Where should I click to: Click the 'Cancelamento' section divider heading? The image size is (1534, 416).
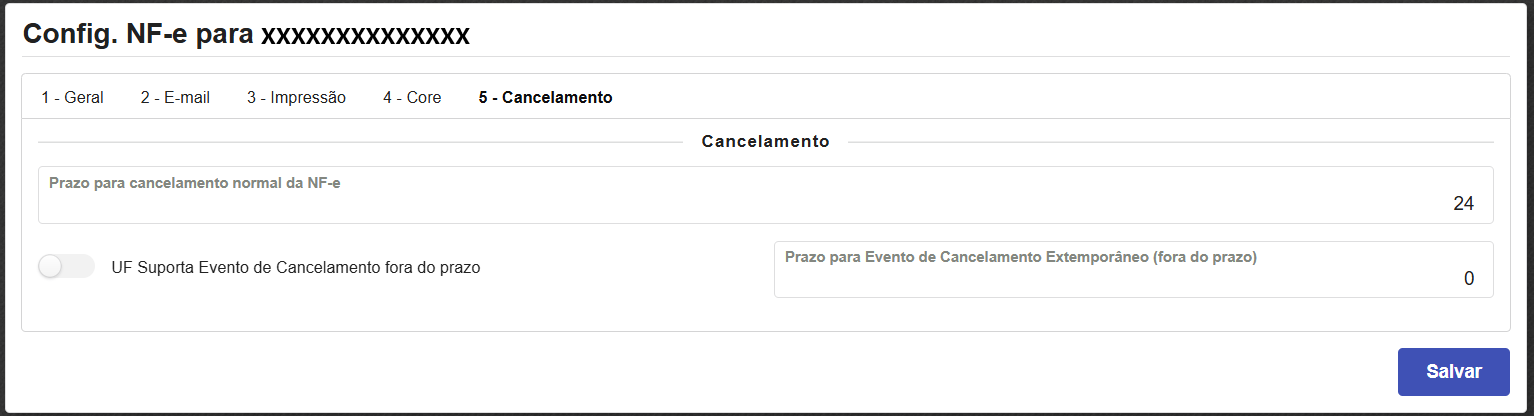(x=765, y=142)
